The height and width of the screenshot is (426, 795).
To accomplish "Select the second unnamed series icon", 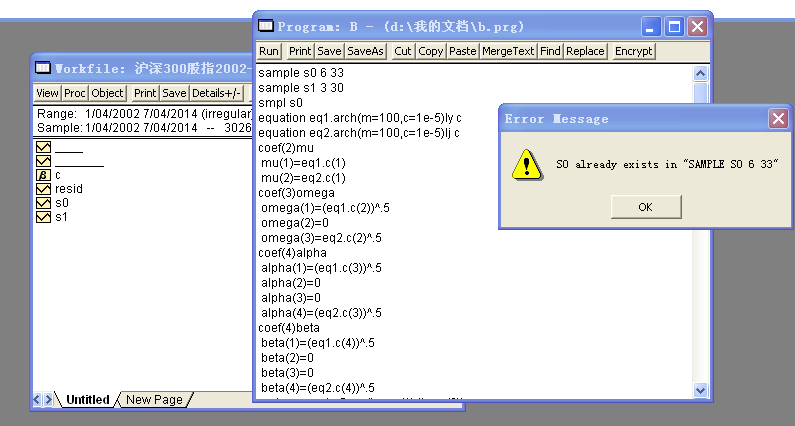I will [43, 161].
